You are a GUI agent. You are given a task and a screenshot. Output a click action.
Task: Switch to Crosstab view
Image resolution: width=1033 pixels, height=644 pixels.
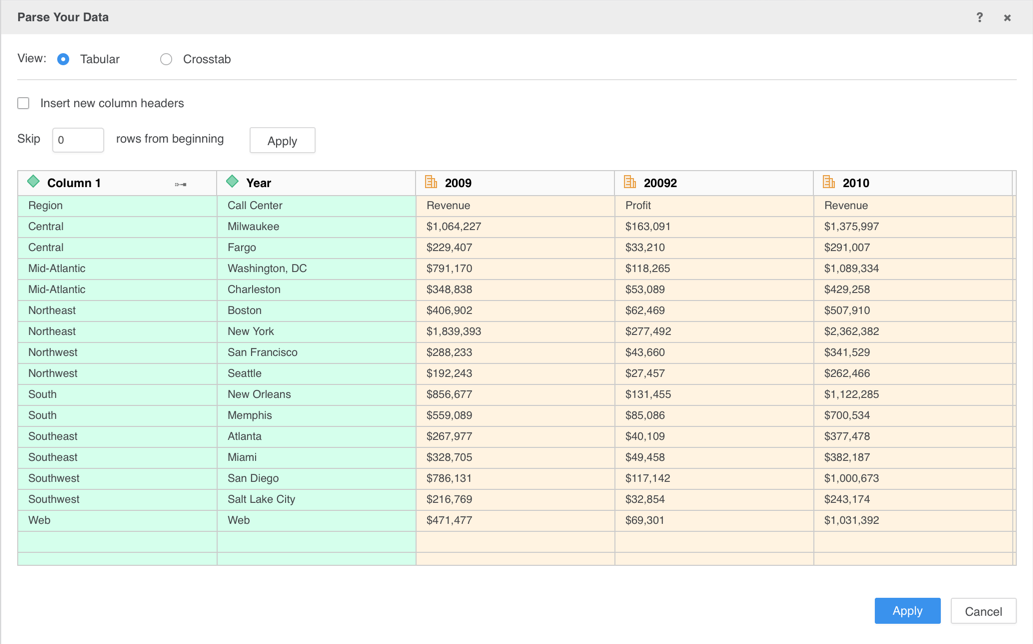click(x=166, y=59)
